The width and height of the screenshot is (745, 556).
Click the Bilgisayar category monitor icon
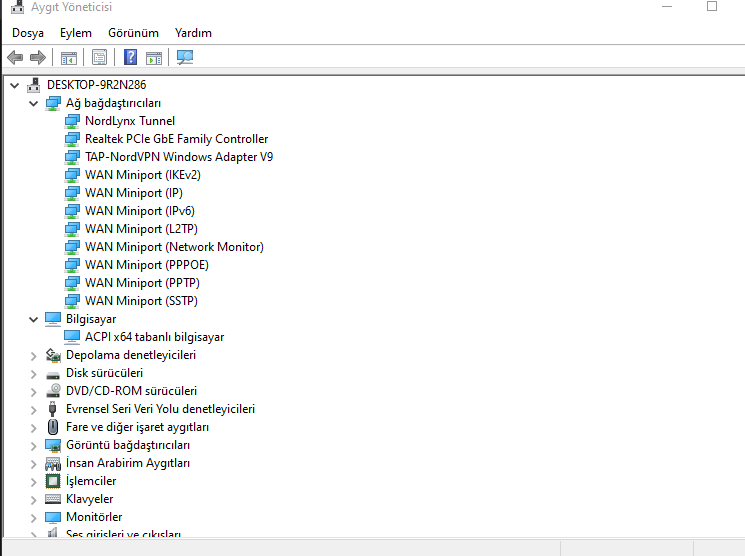click(53, 319)
